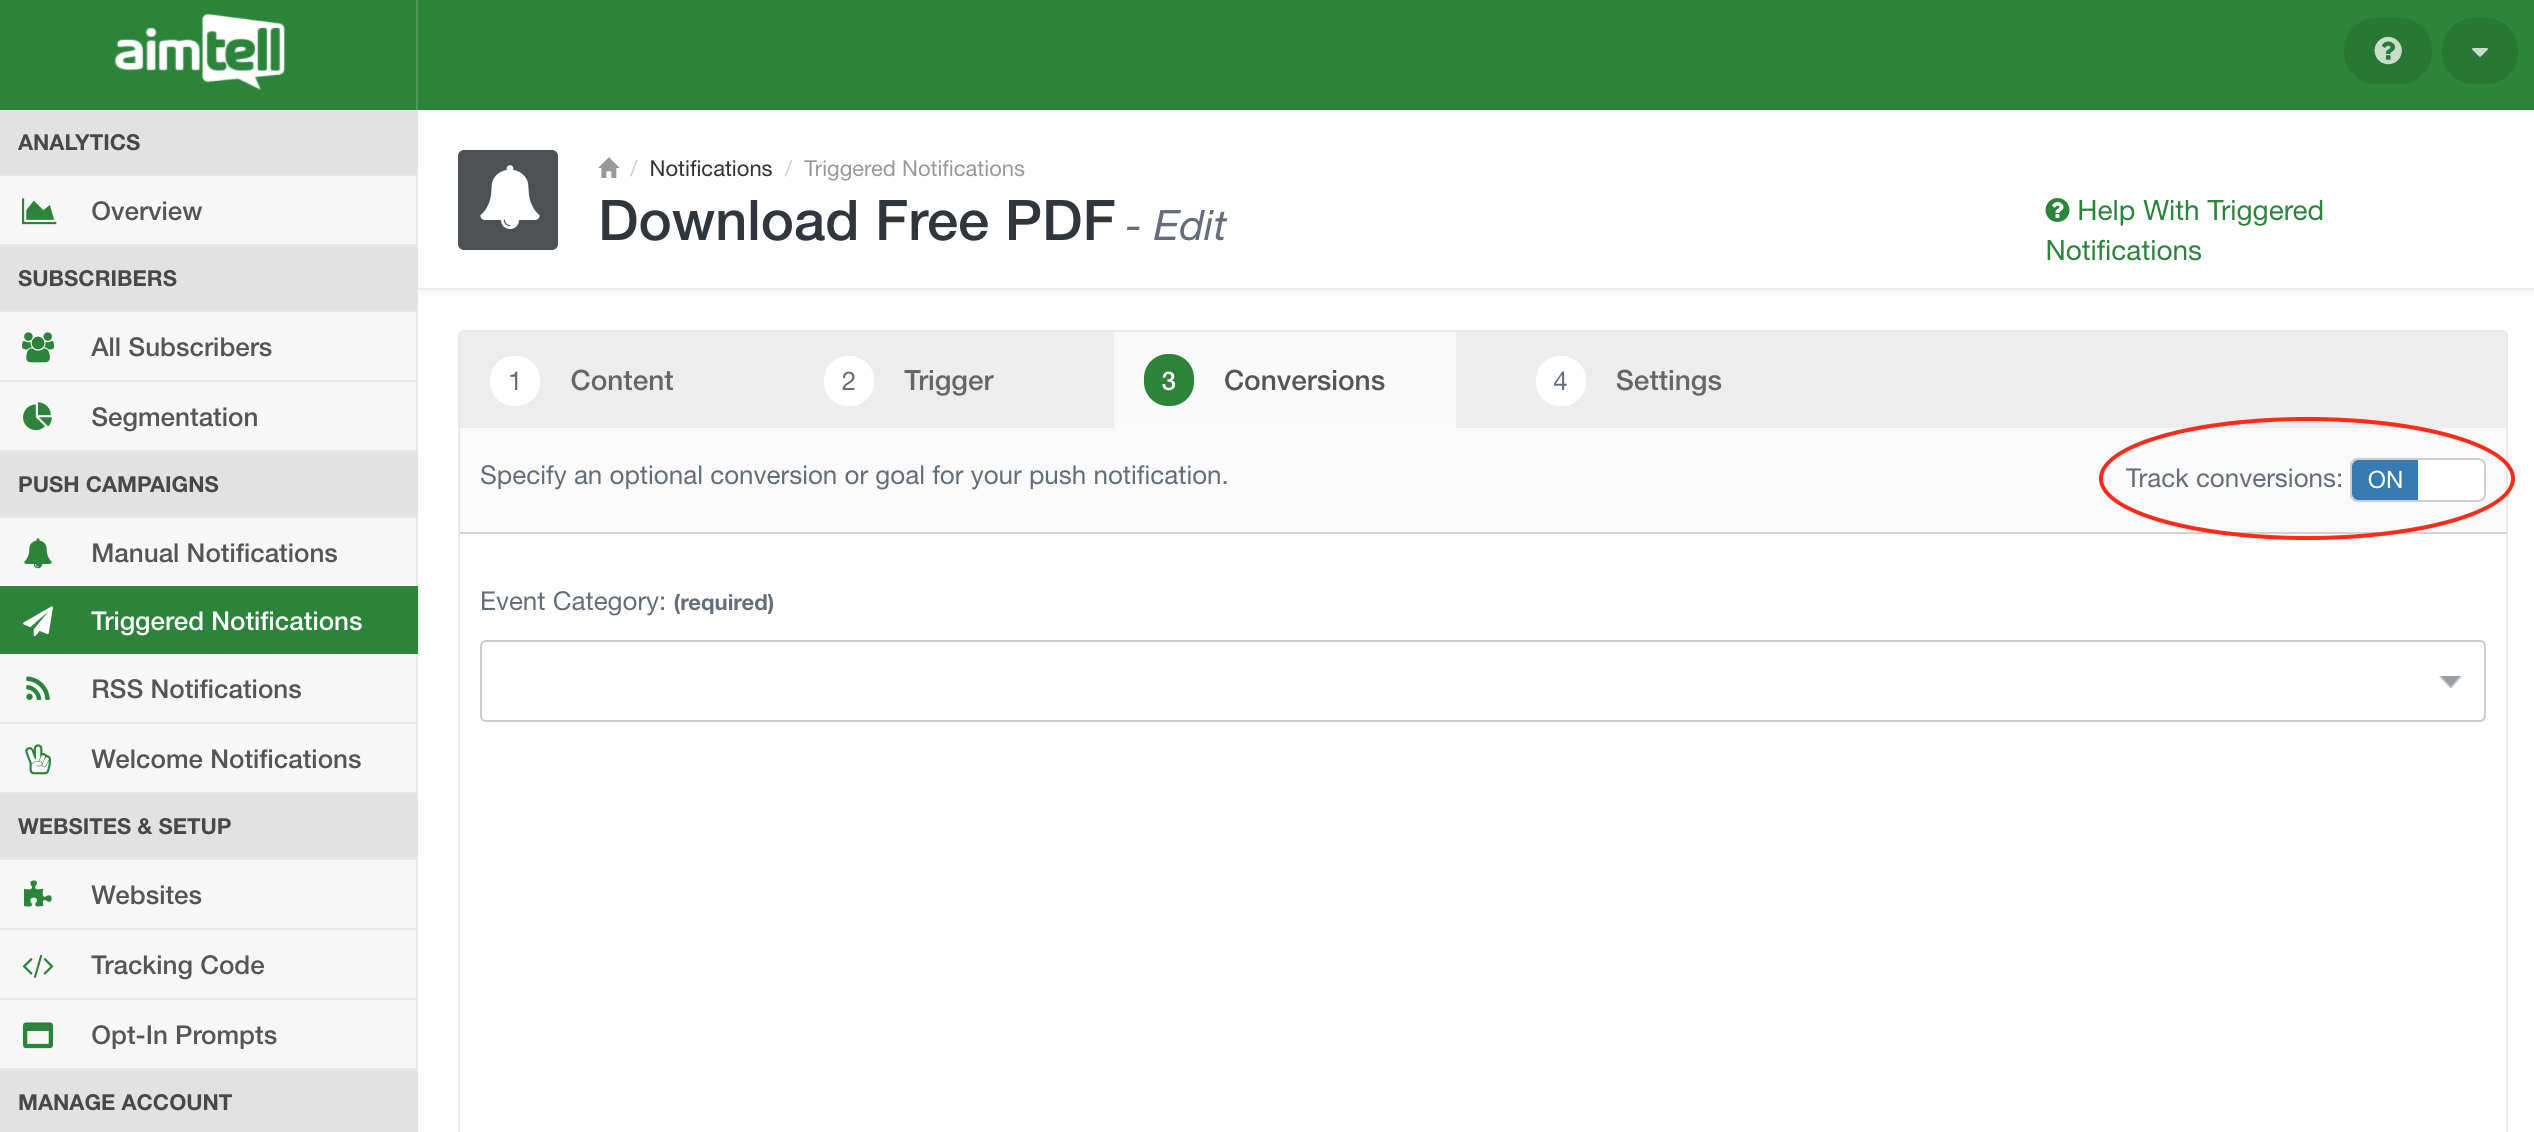Switch to the Content step tab
The width and height of the screenshot is (2534, 1132).
pos(620,381)
